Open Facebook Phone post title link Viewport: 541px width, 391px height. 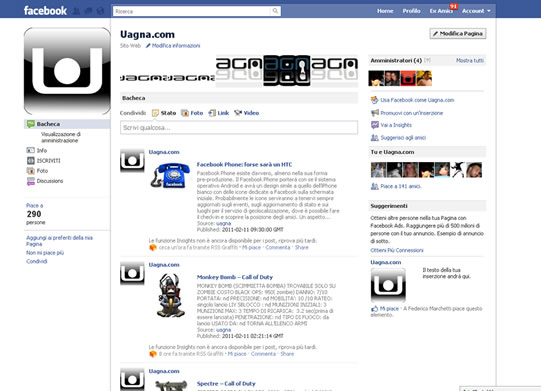tap(244, 165)
